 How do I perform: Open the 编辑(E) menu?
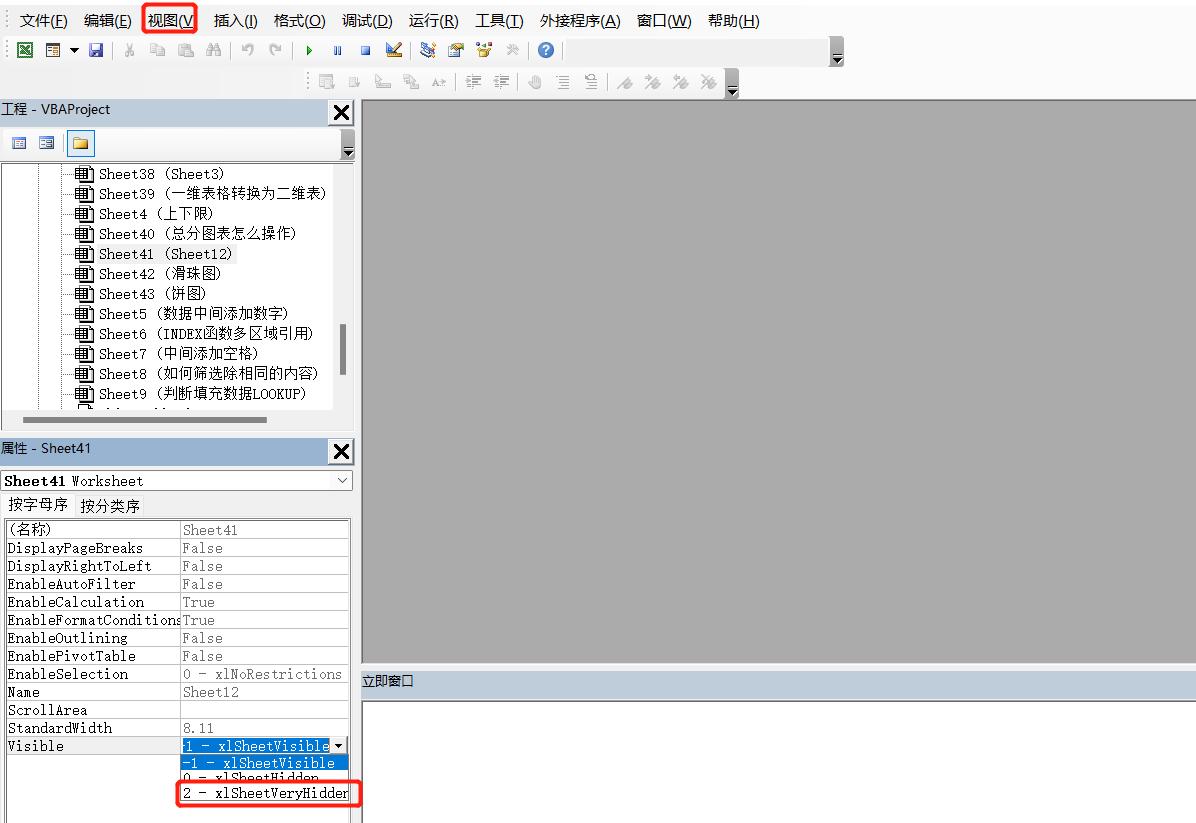[x=108, y=21]
